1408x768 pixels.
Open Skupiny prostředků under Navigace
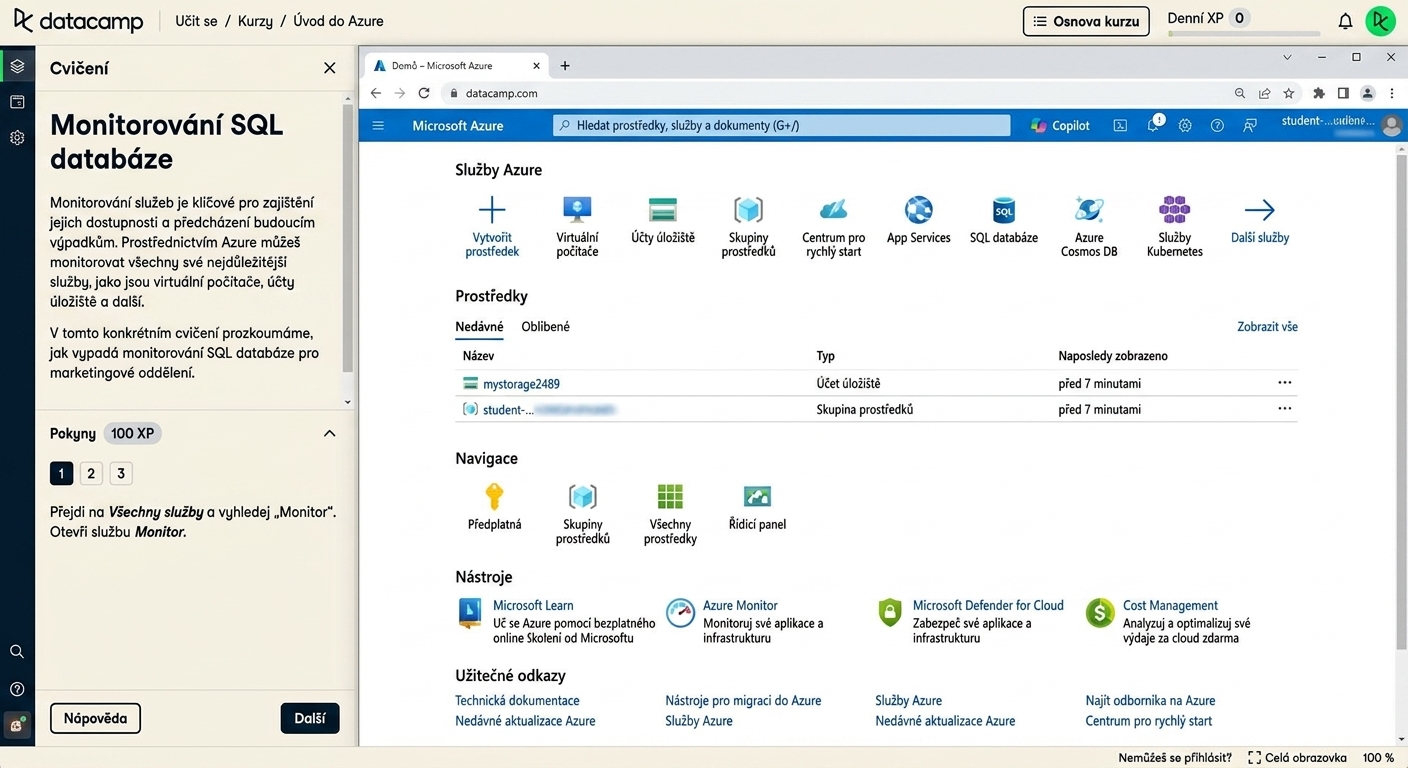coord(583,514)
